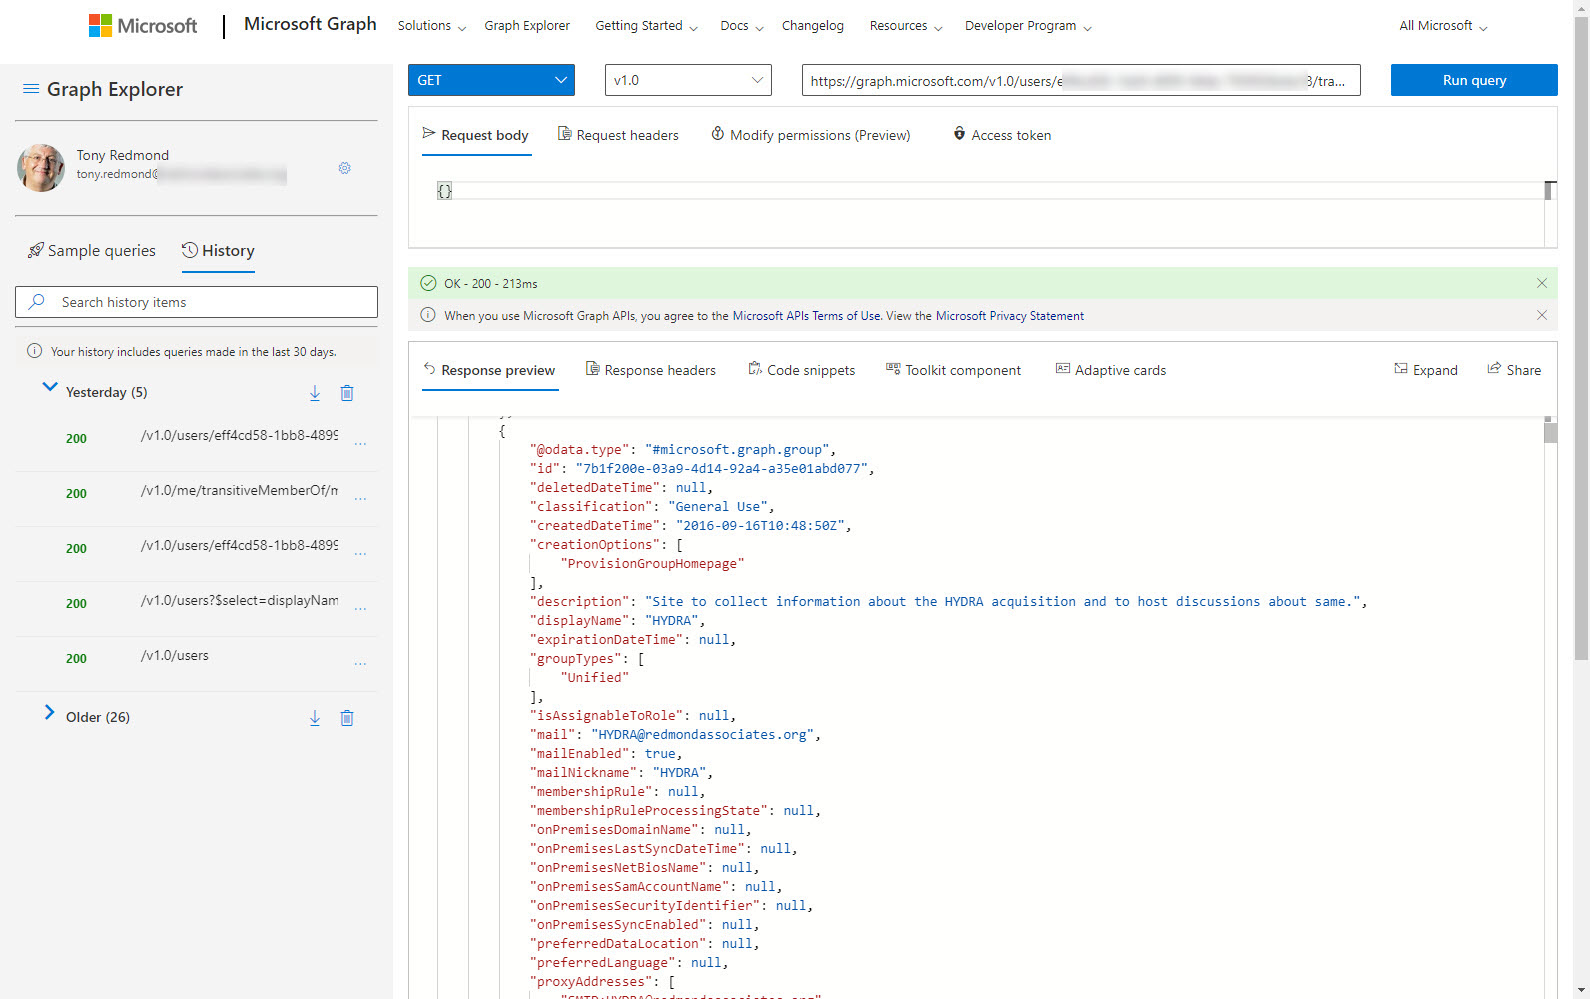Delete the Yesterday history group
The width and height of the screenshot is (1590, 999).
coord(347,393)
